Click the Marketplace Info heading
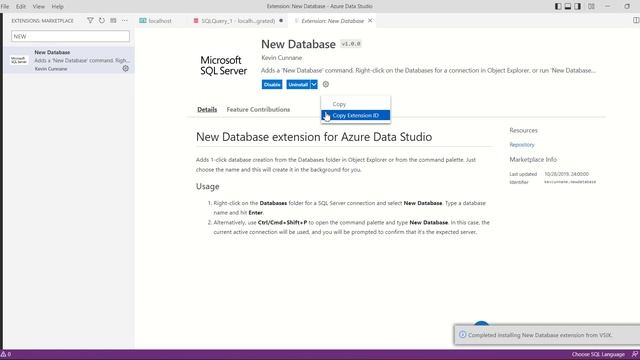Screen dimensions: 640x360 (533, 160)
